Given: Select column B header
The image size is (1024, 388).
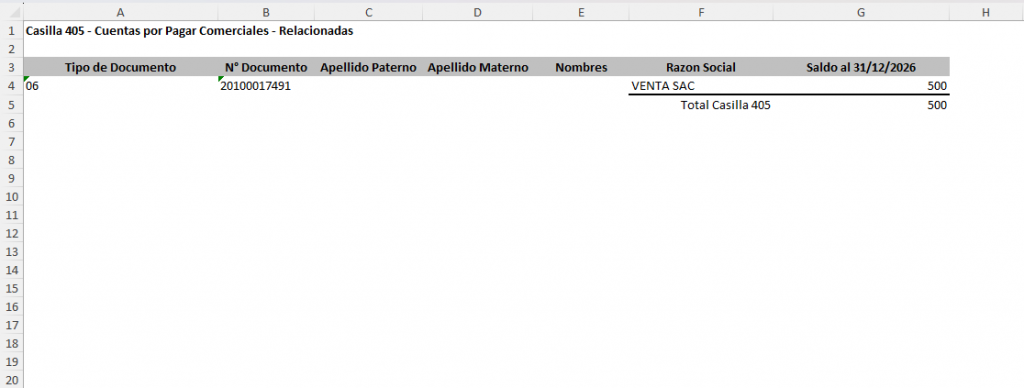Looking at the screenshot, I should [266, 12].
